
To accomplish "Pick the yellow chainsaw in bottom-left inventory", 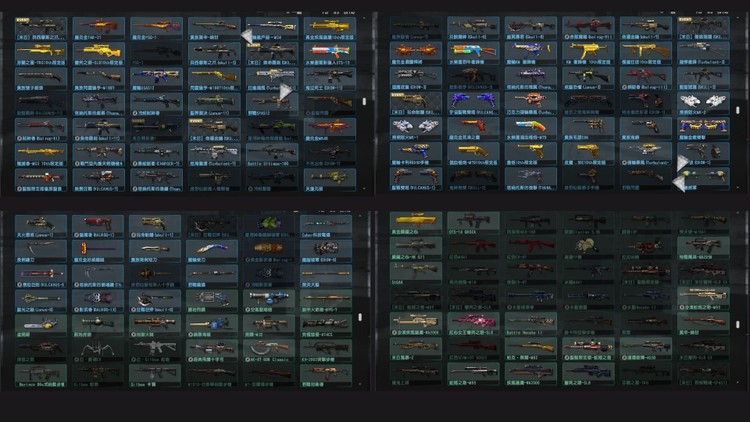I will pos(41,326).
